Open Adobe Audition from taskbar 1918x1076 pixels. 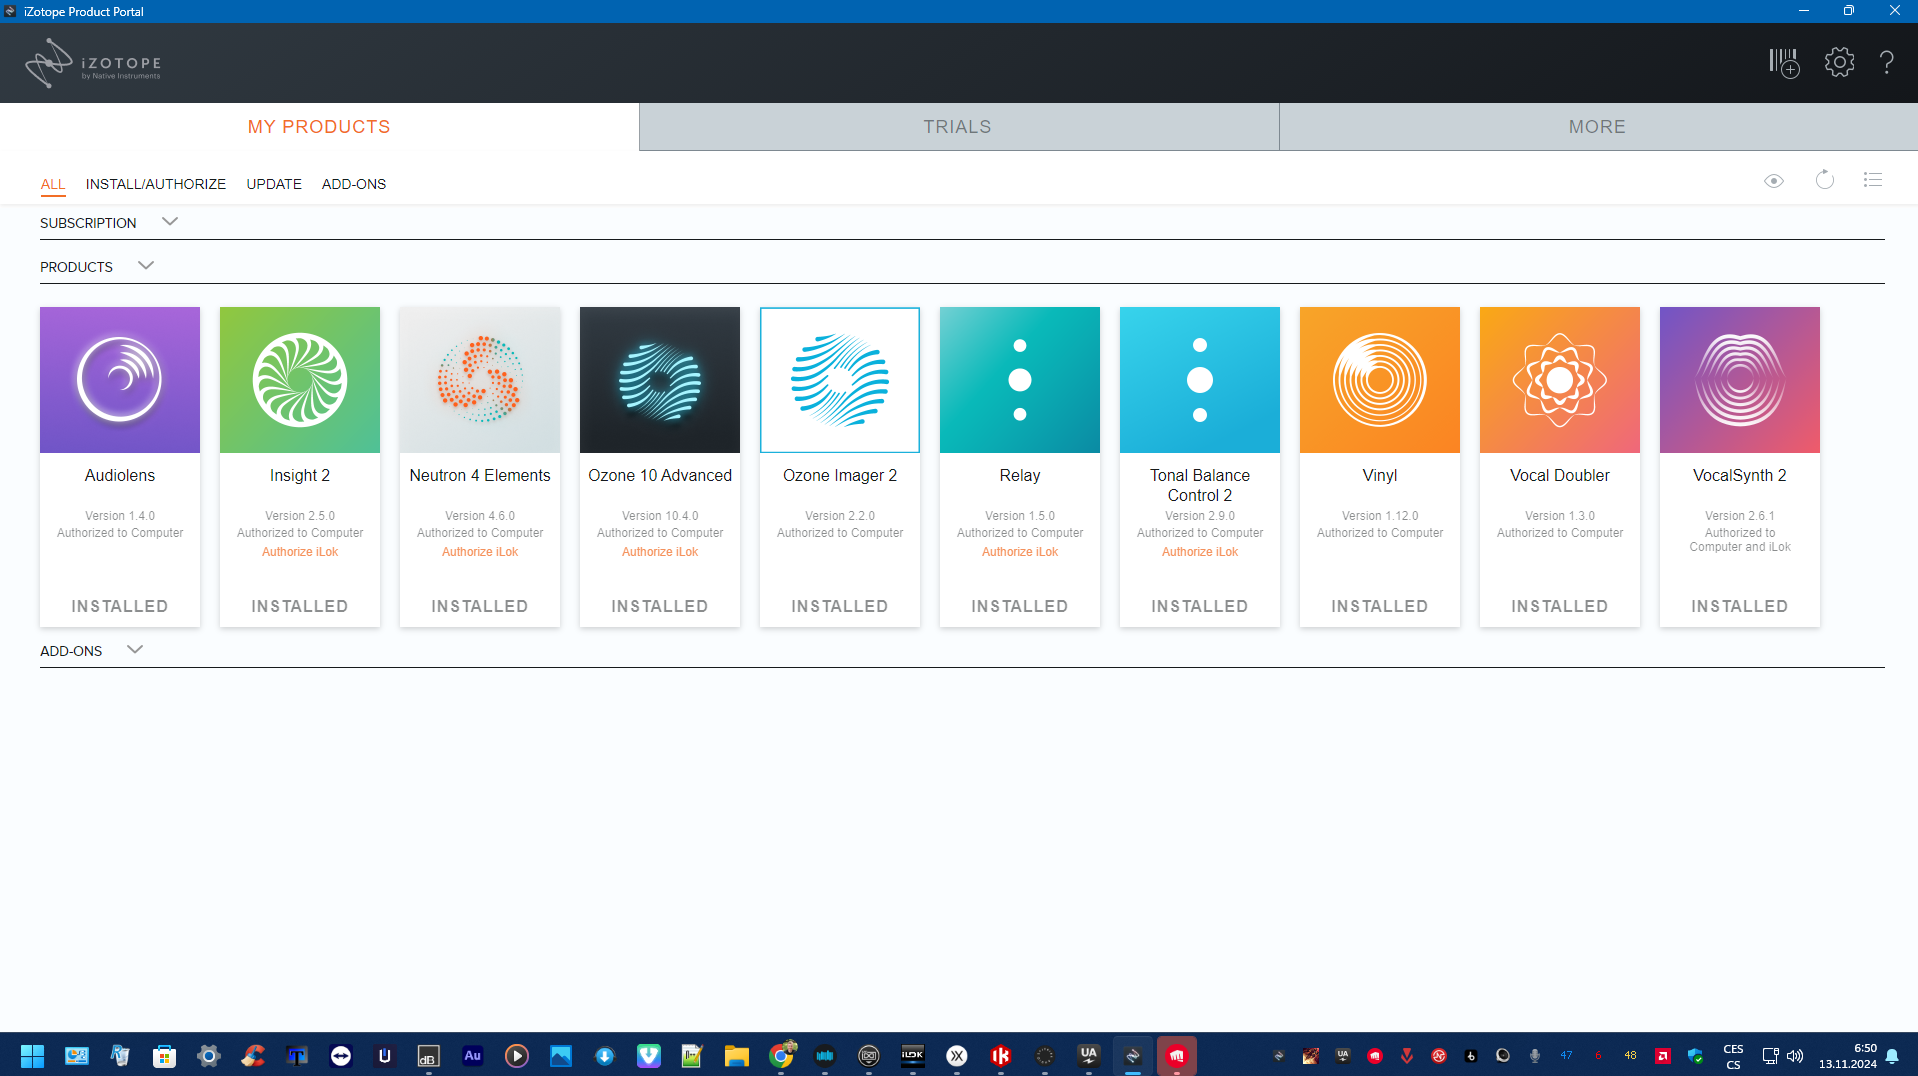473,1056
